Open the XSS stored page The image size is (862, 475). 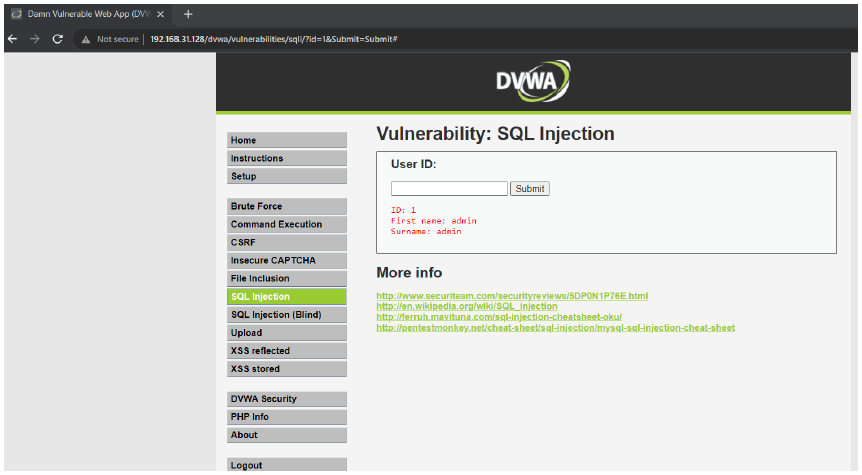286,369
